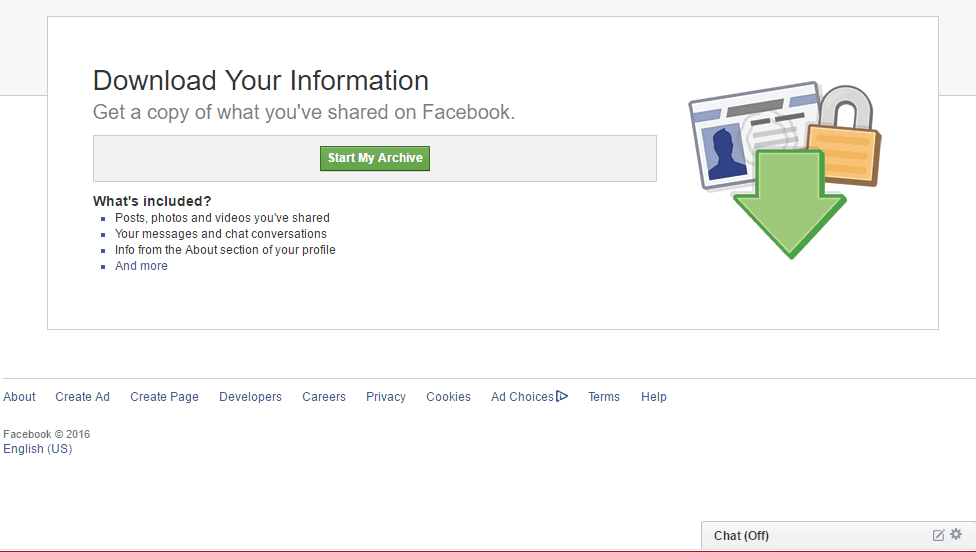
Task: Click the AdChoices triangle icon
Action: (x=562, y=397)
